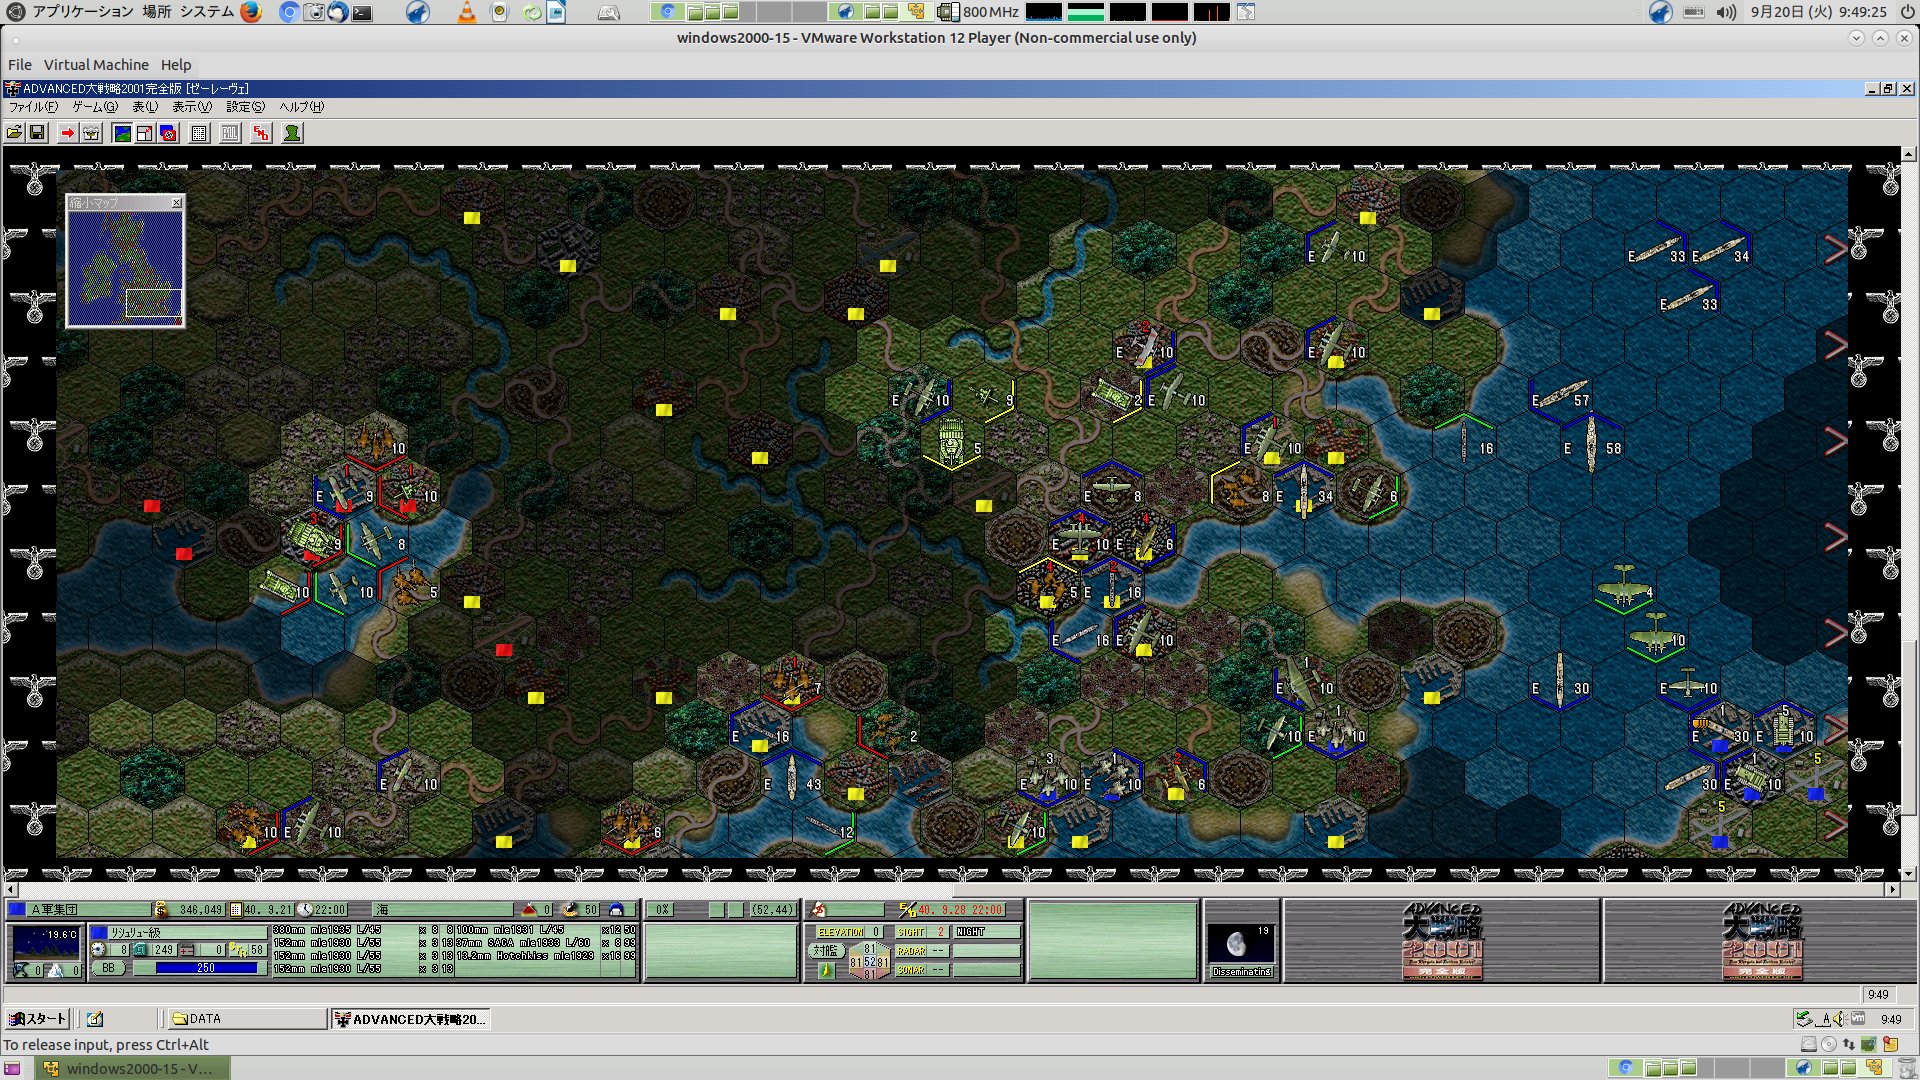Select the windows2000-15 task in bottom panel
Screen dimensions: 1920x1080
click(x=133, y=1068)
